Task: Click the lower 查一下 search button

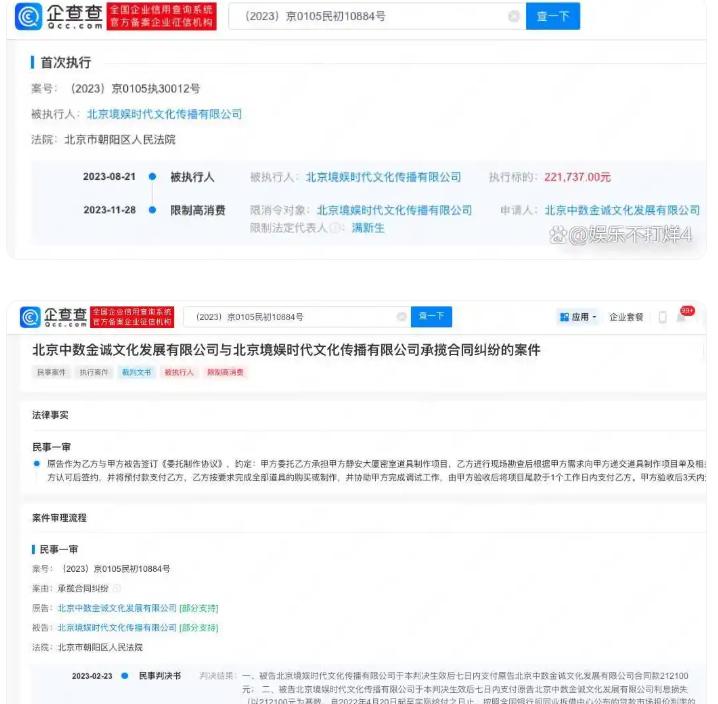Action: [431, 317]
